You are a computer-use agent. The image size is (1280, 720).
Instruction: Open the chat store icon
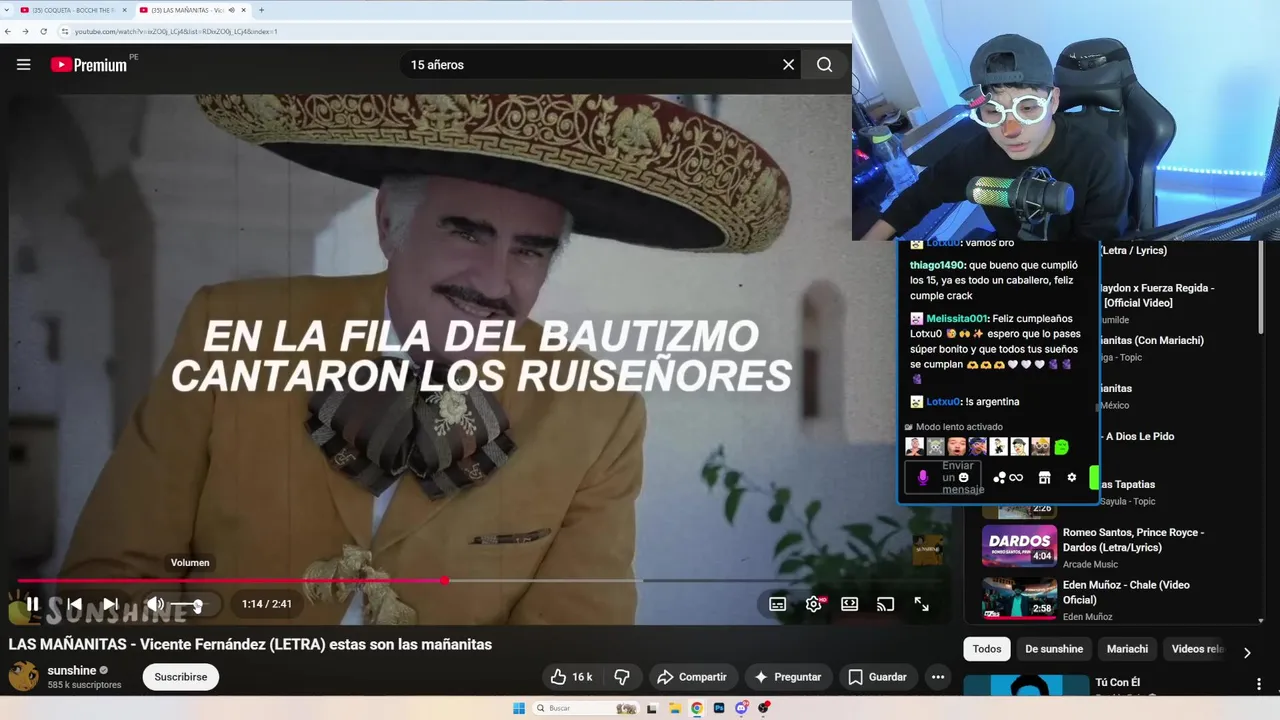point(1044,477)
